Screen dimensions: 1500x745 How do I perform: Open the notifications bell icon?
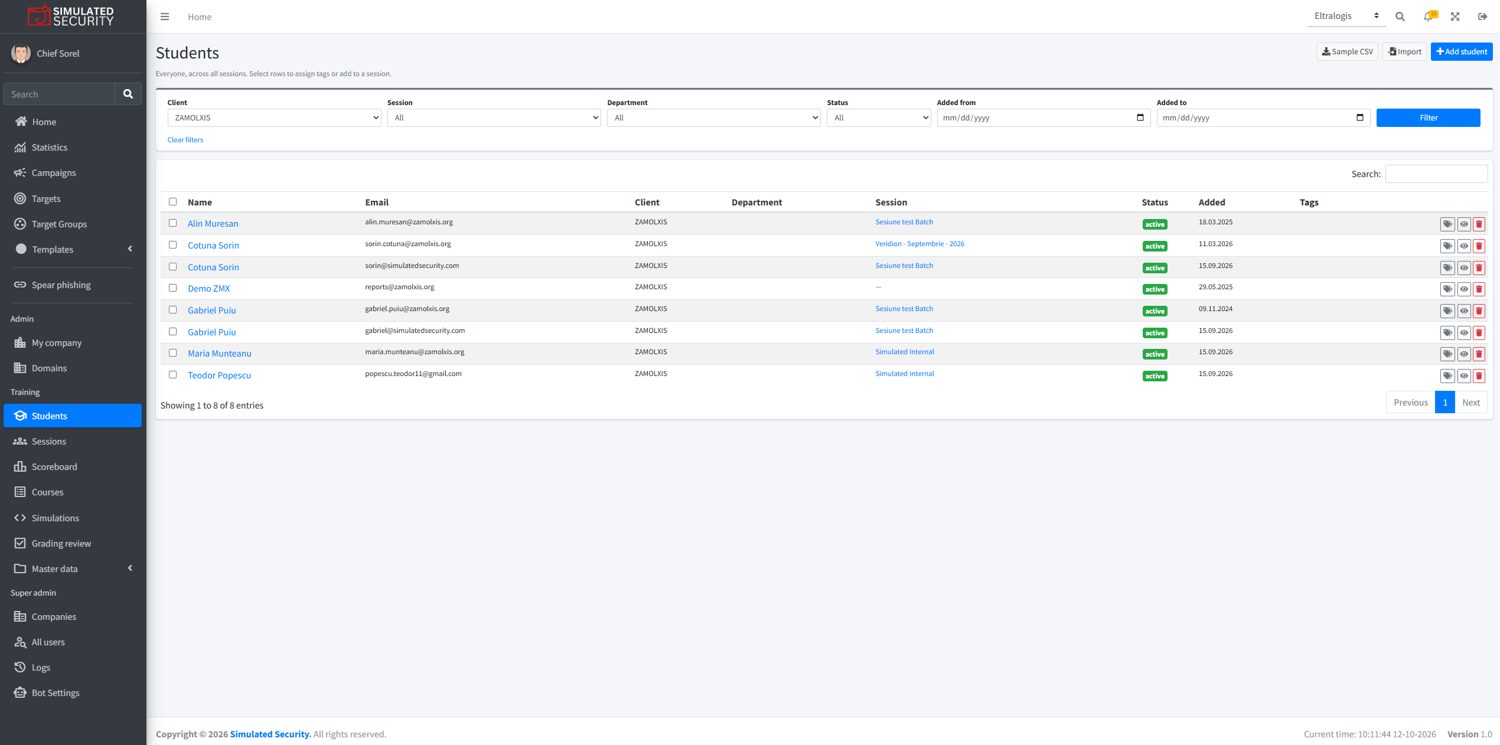[x=1429, y=16]
